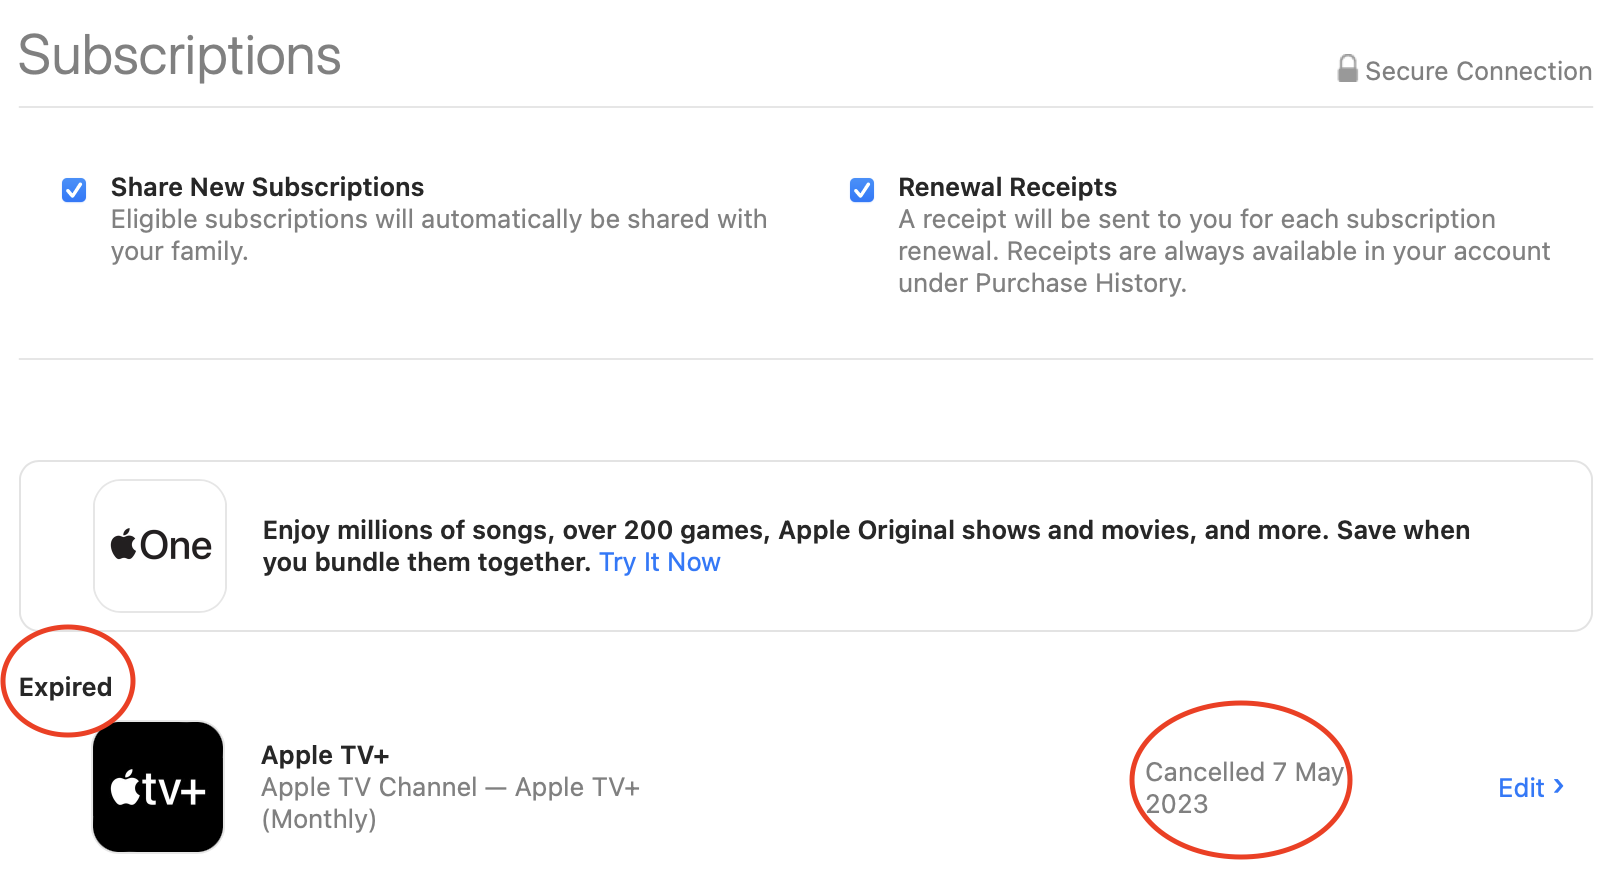Click the family sharing description text
This screenshot has height=882, width=1616.
tap(438, 235)
